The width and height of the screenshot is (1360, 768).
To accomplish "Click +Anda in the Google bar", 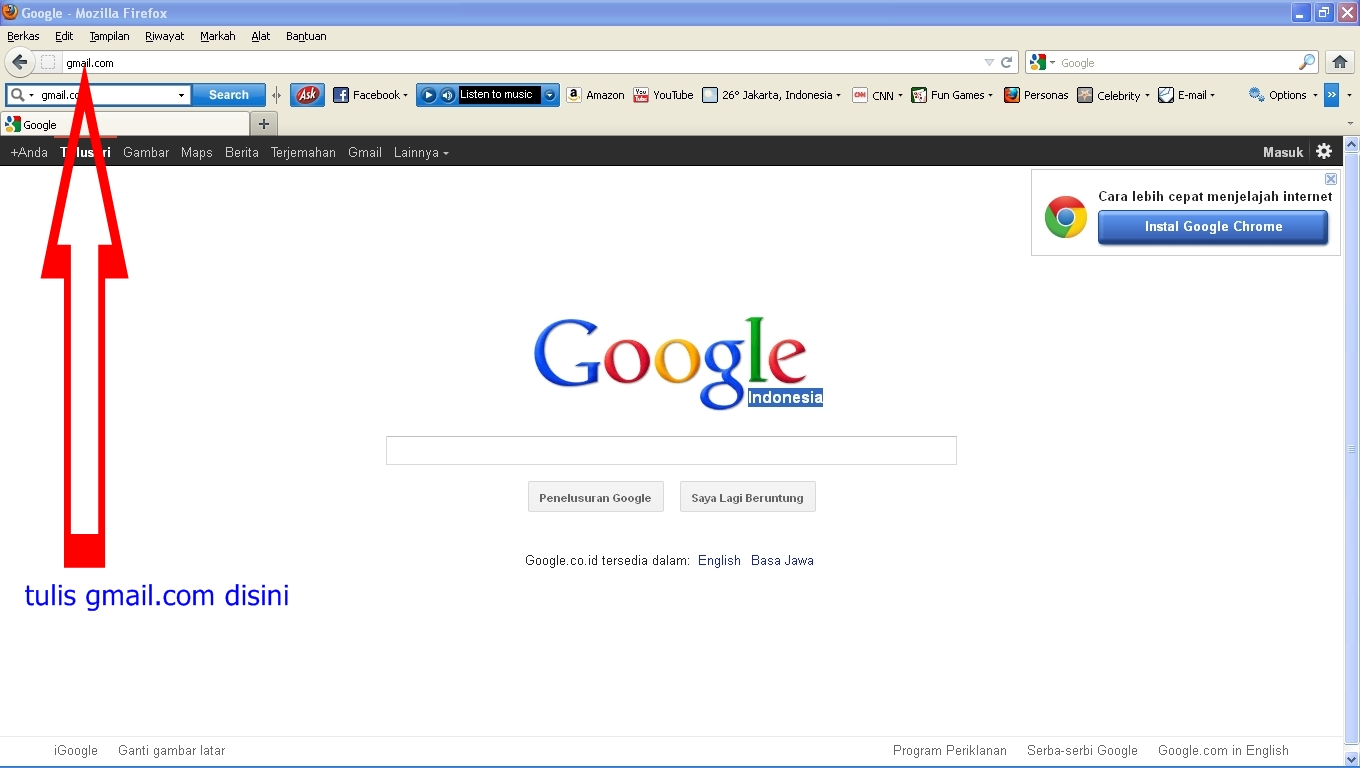I will tap(29, 152).
